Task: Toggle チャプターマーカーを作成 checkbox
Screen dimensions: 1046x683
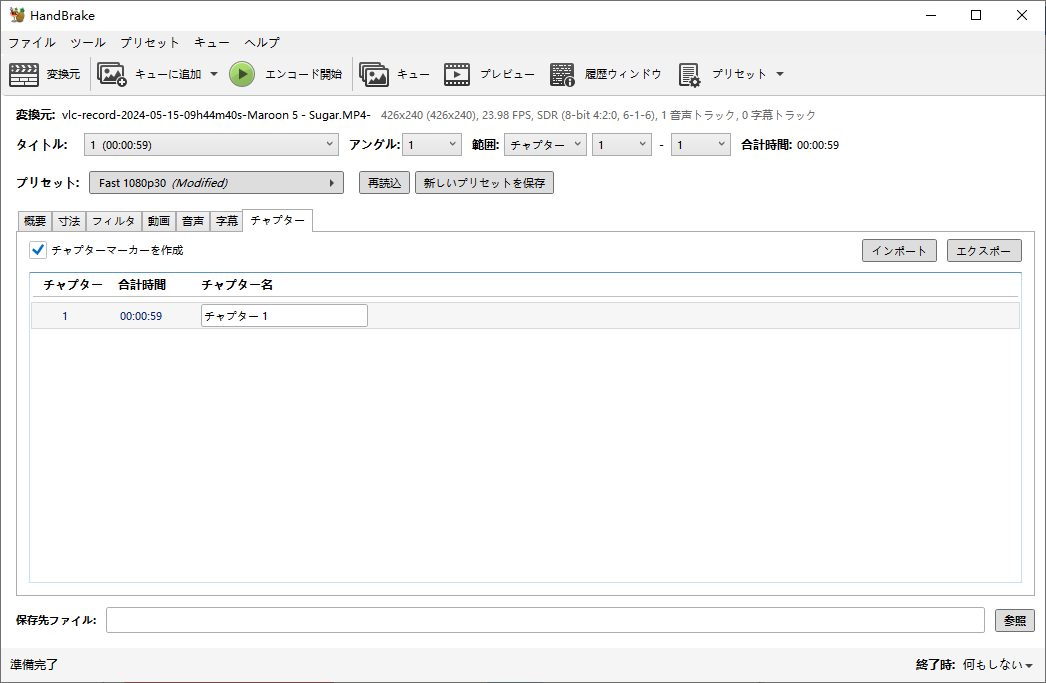Action: point(39,250)
